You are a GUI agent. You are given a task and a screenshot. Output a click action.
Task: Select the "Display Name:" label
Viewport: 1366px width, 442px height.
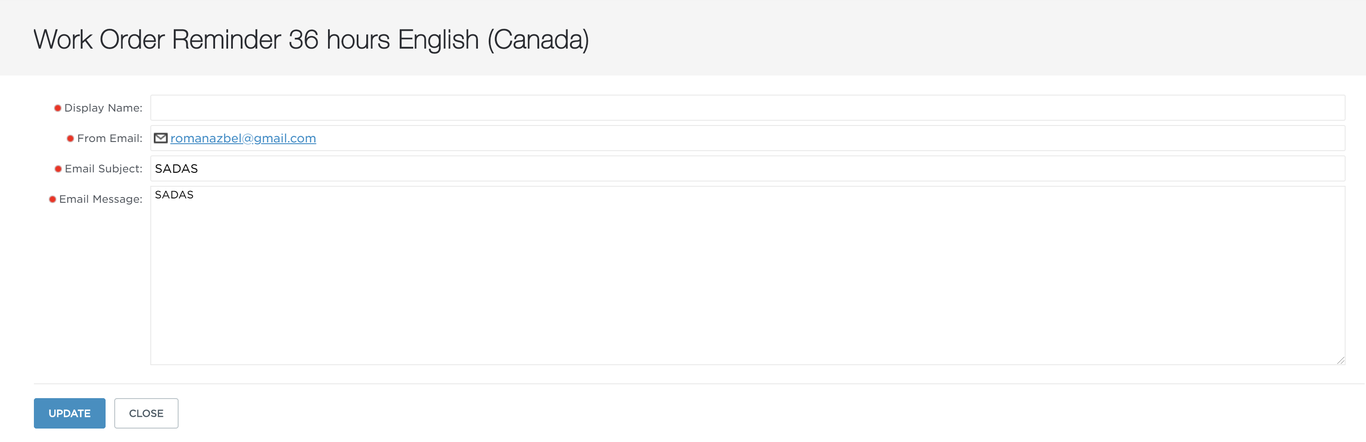(103, 108)
